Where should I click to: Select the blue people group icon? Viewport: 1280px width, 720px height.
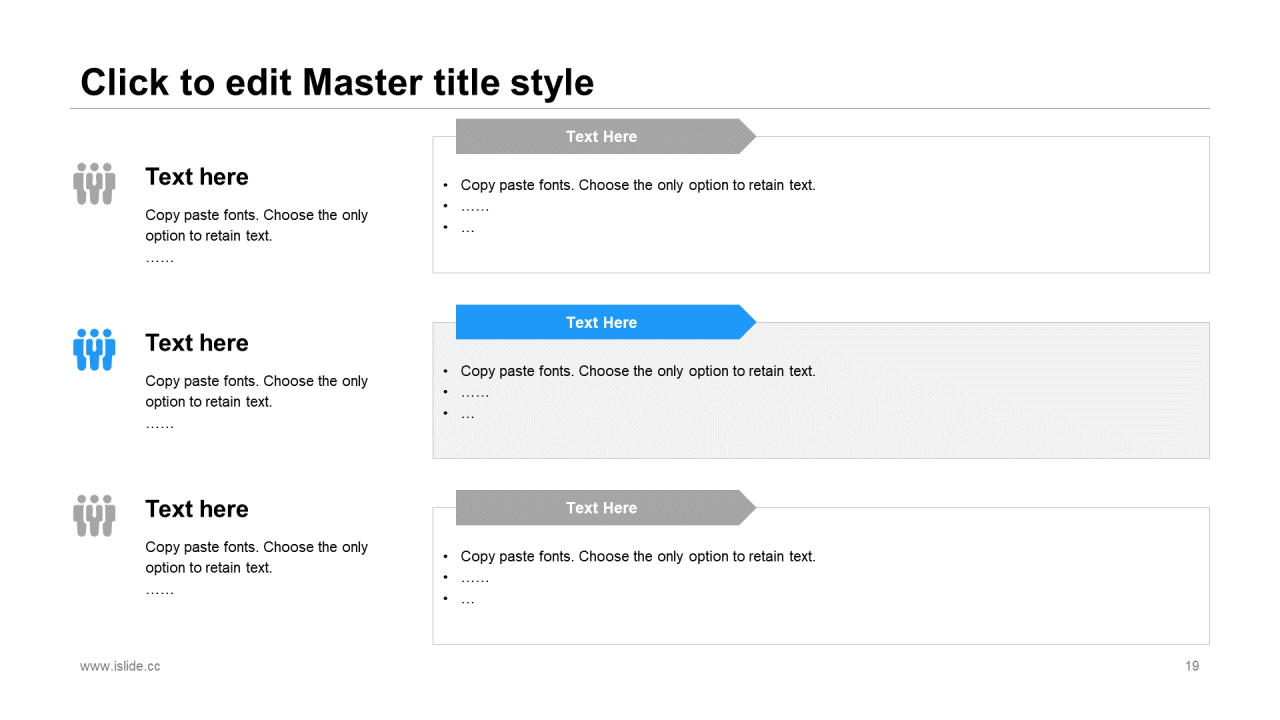(x=94, y=350)
